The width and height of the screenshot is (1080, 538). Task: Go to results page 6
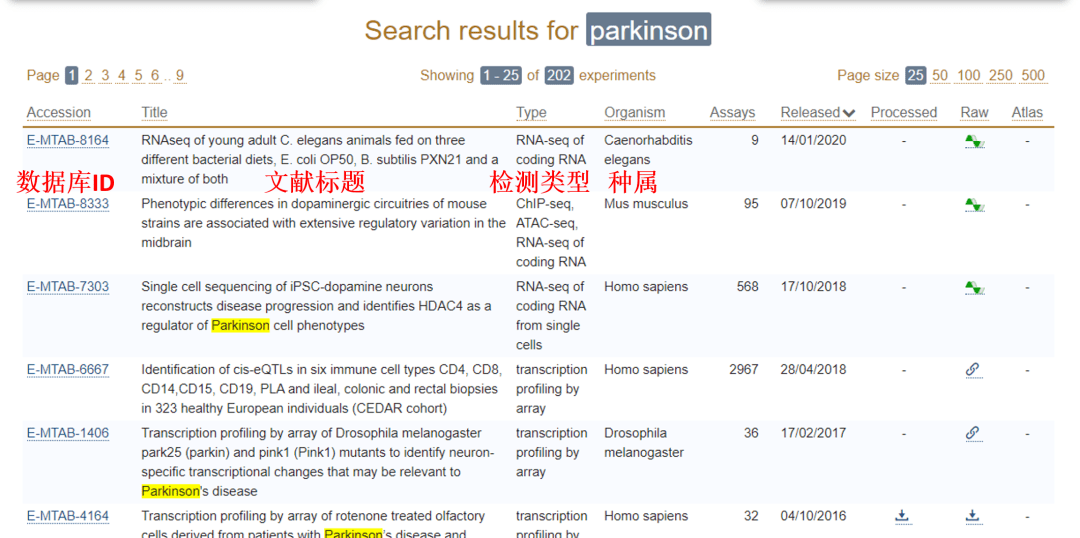[x=155, y=75]
